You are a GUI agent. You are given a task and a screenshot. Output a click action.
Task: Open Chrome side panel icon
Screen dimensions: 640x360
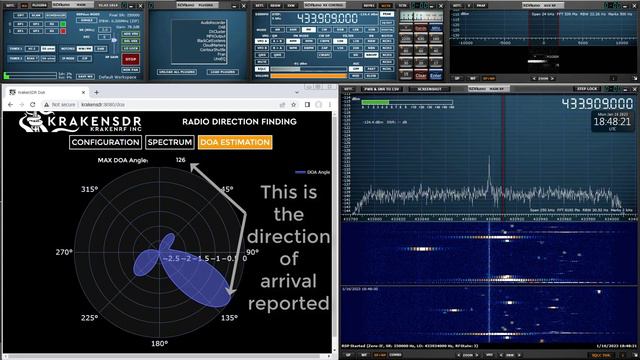(x=307, y=105)
